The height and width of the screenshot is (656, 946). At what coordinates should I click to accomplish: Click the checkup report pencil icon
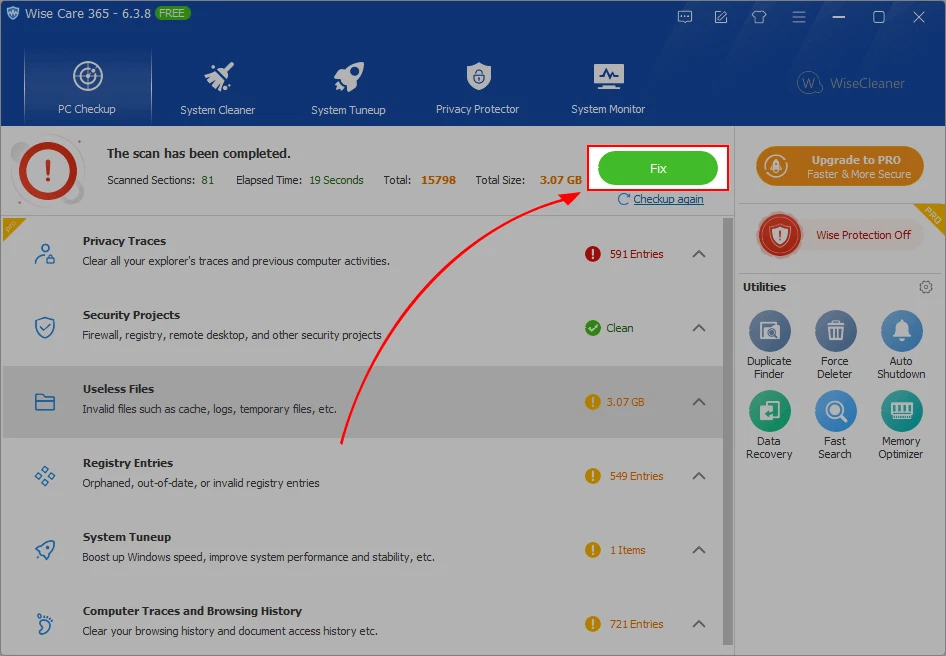coord(721,17)
